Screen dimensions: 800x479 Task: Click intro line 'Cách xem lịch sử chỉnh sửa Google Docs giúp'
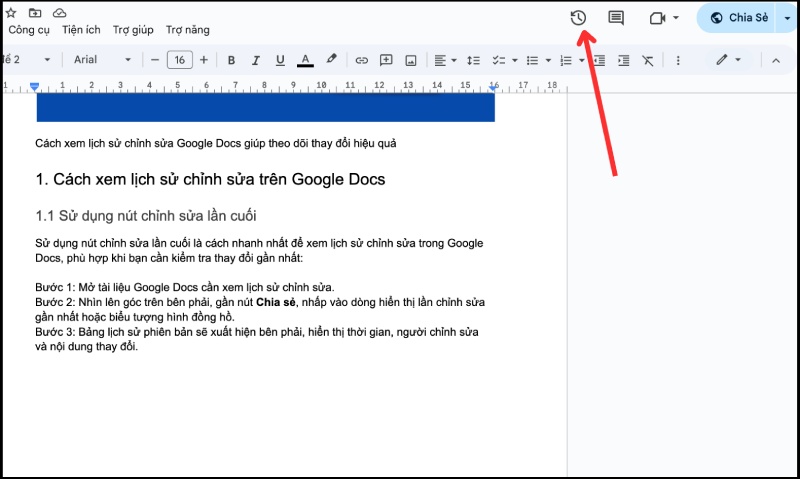tap(216, 143)
